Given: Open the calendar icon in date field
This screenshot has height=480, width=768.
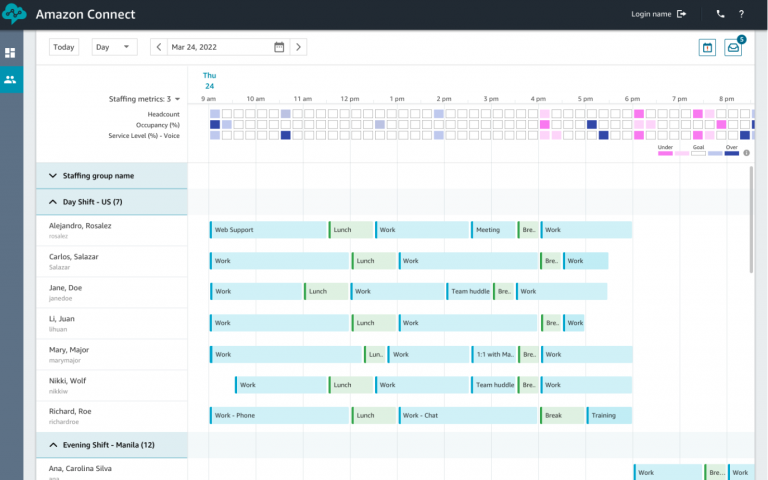Looking at the screenshot, I should coord(279,47).
